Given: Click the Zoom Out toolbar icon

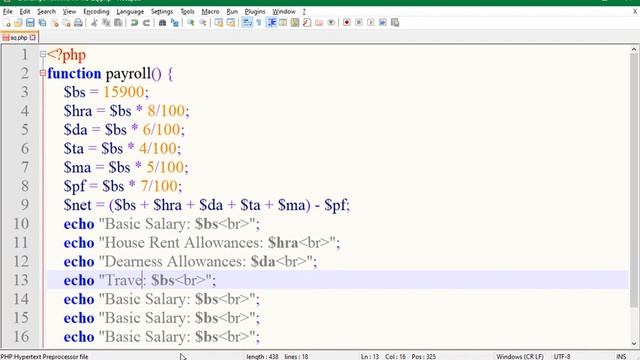Looking at the screenshot, I should pos(202,23).
